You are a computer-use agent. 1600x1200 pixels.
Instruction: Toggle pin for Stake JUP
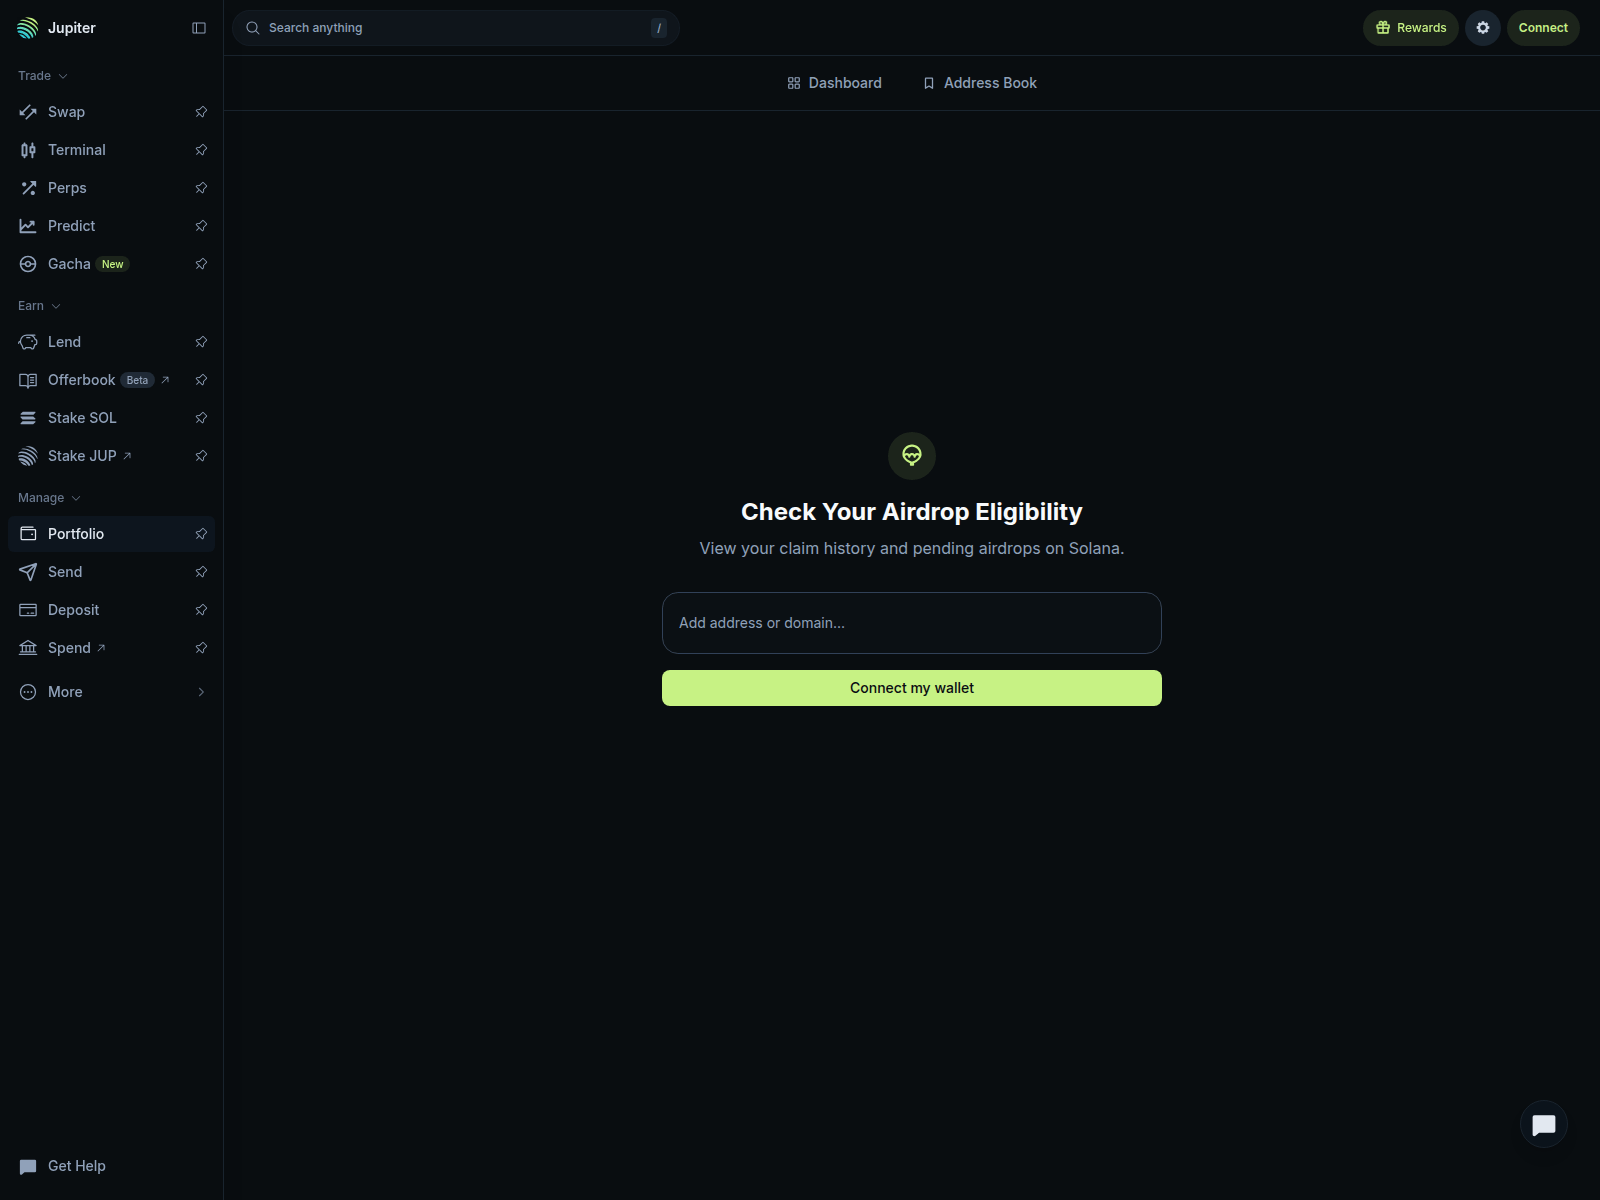coord(201,456)
